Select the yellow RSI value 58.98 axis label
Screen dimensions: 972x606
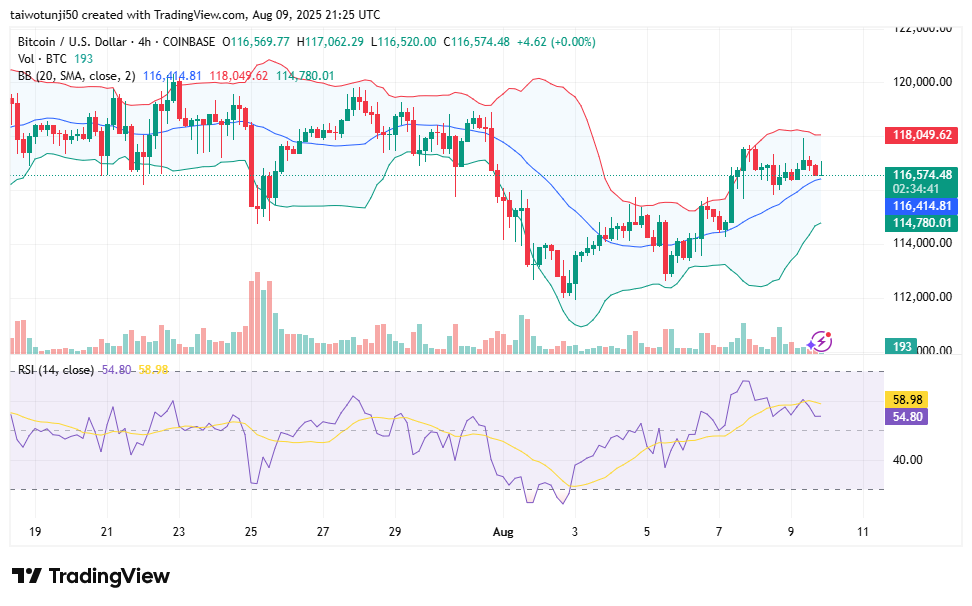[x=906, y=400]
